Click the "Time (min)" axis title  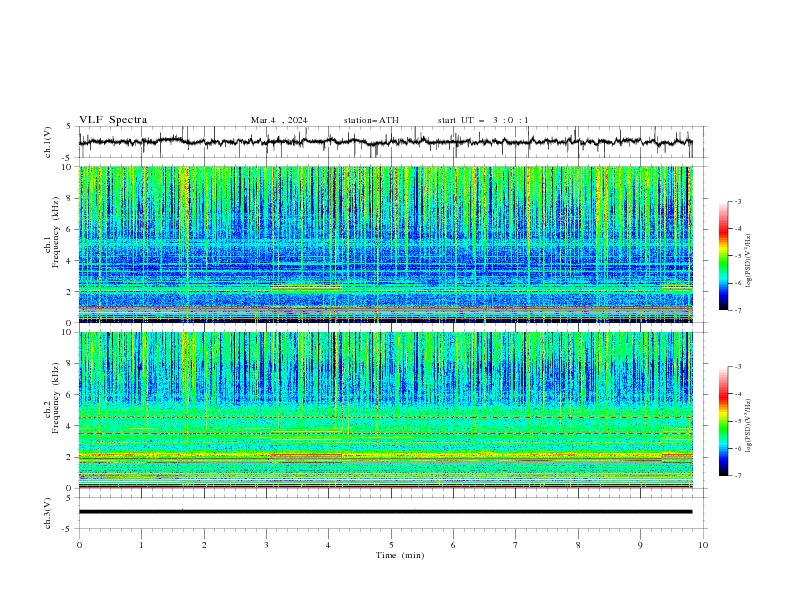400,555
